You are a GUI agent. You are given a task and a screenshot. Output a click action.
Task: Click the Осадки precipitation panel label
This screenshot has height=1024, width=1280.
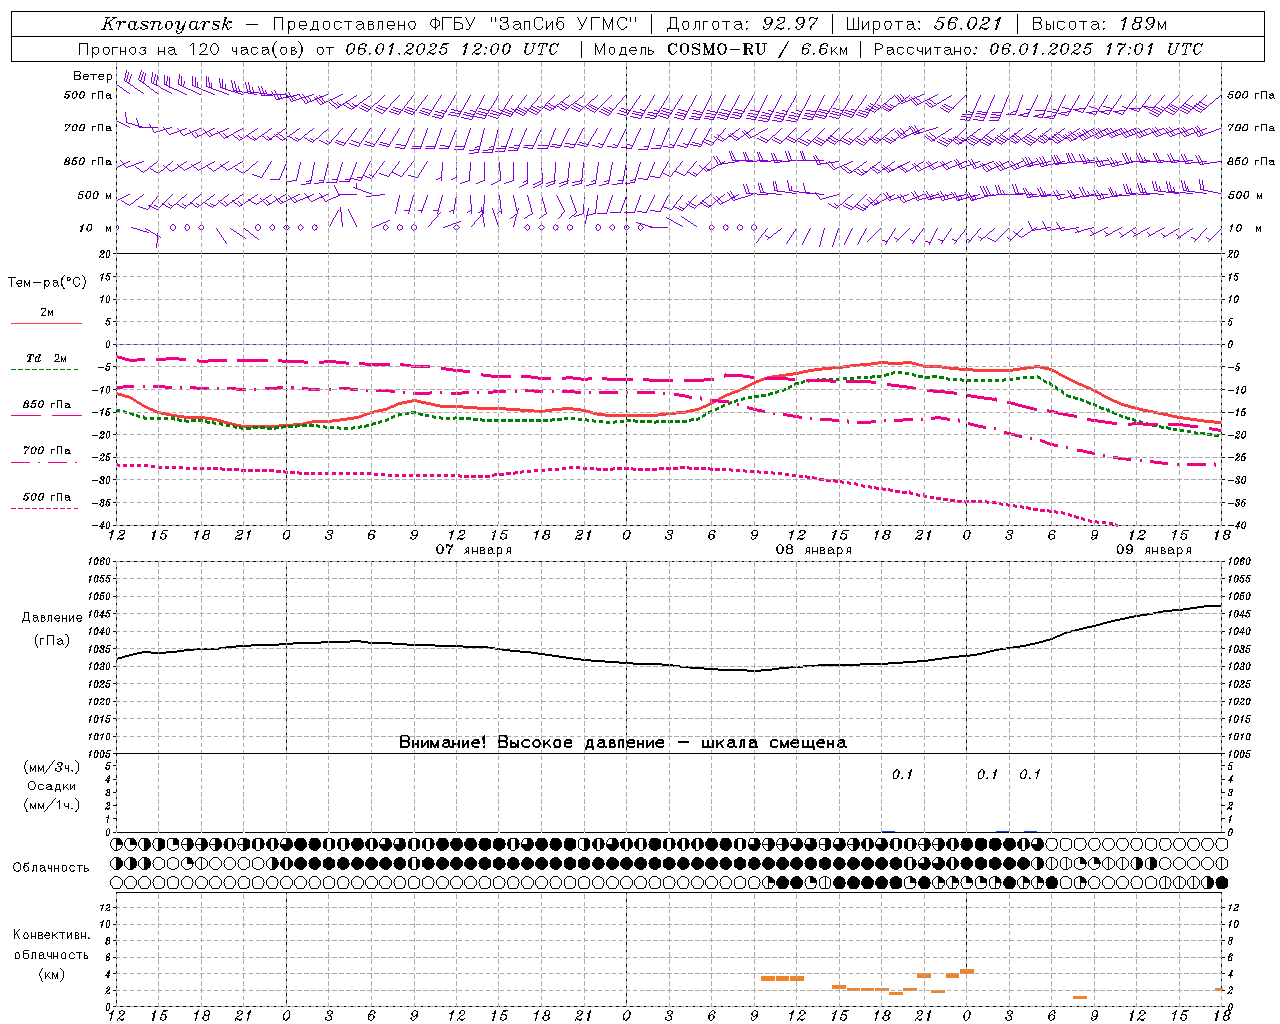[x=52, y=786]
